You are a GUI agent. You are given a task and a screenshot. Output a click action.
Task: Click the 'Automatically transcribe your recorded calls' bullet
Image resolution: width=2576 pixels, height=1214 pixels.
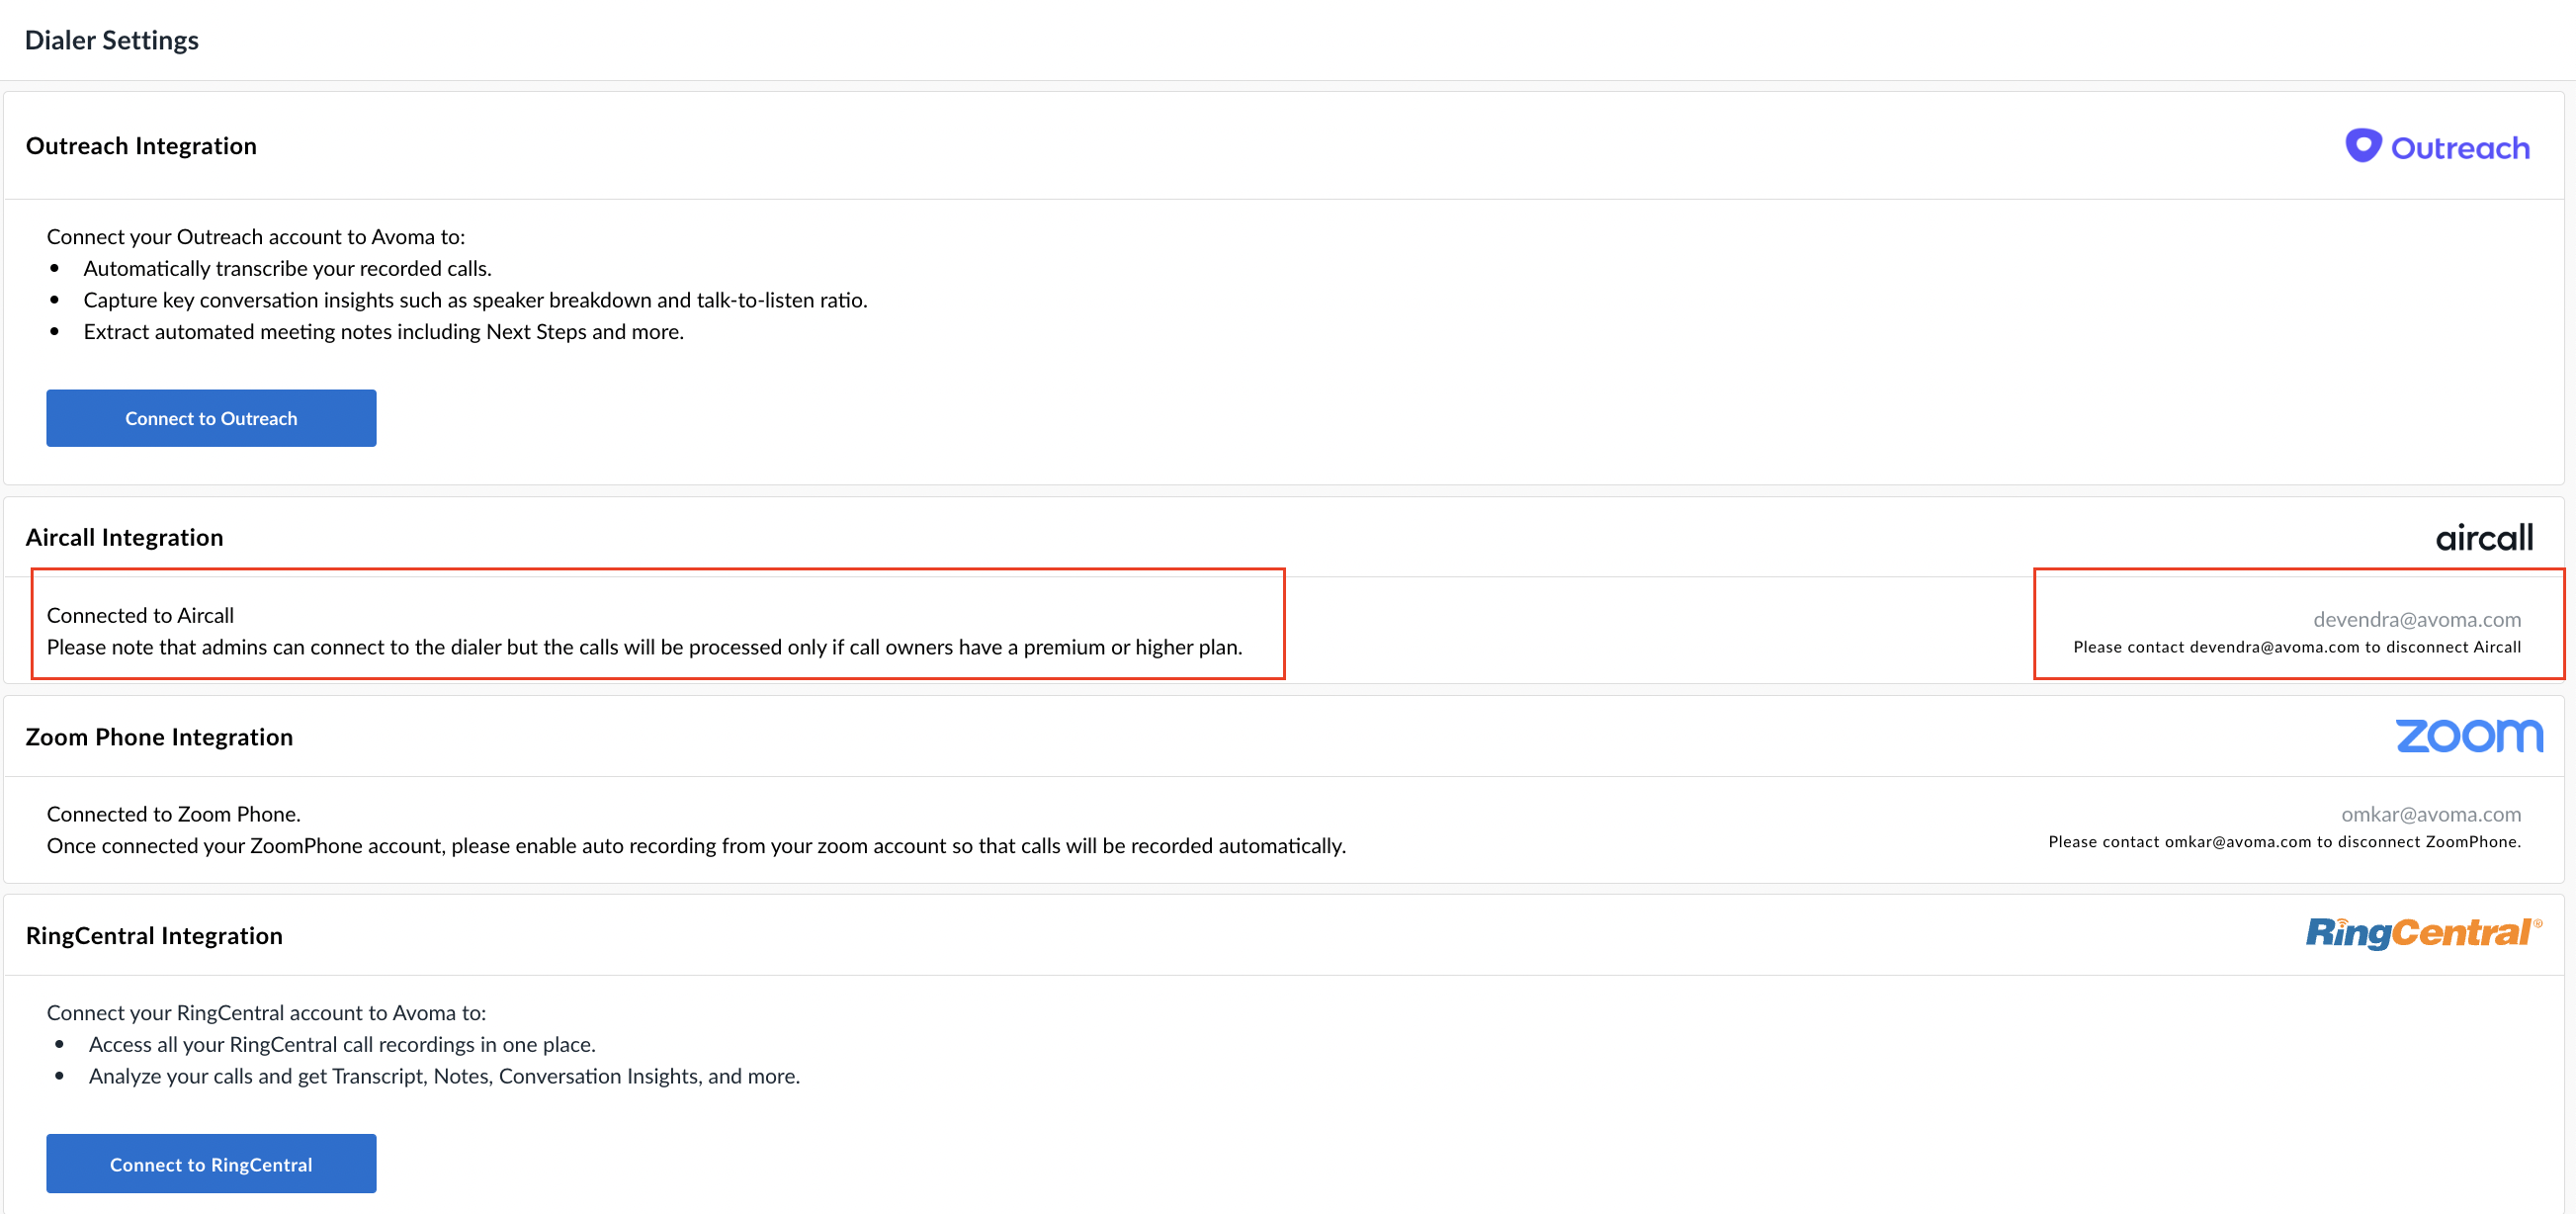(x=287, y=268)
